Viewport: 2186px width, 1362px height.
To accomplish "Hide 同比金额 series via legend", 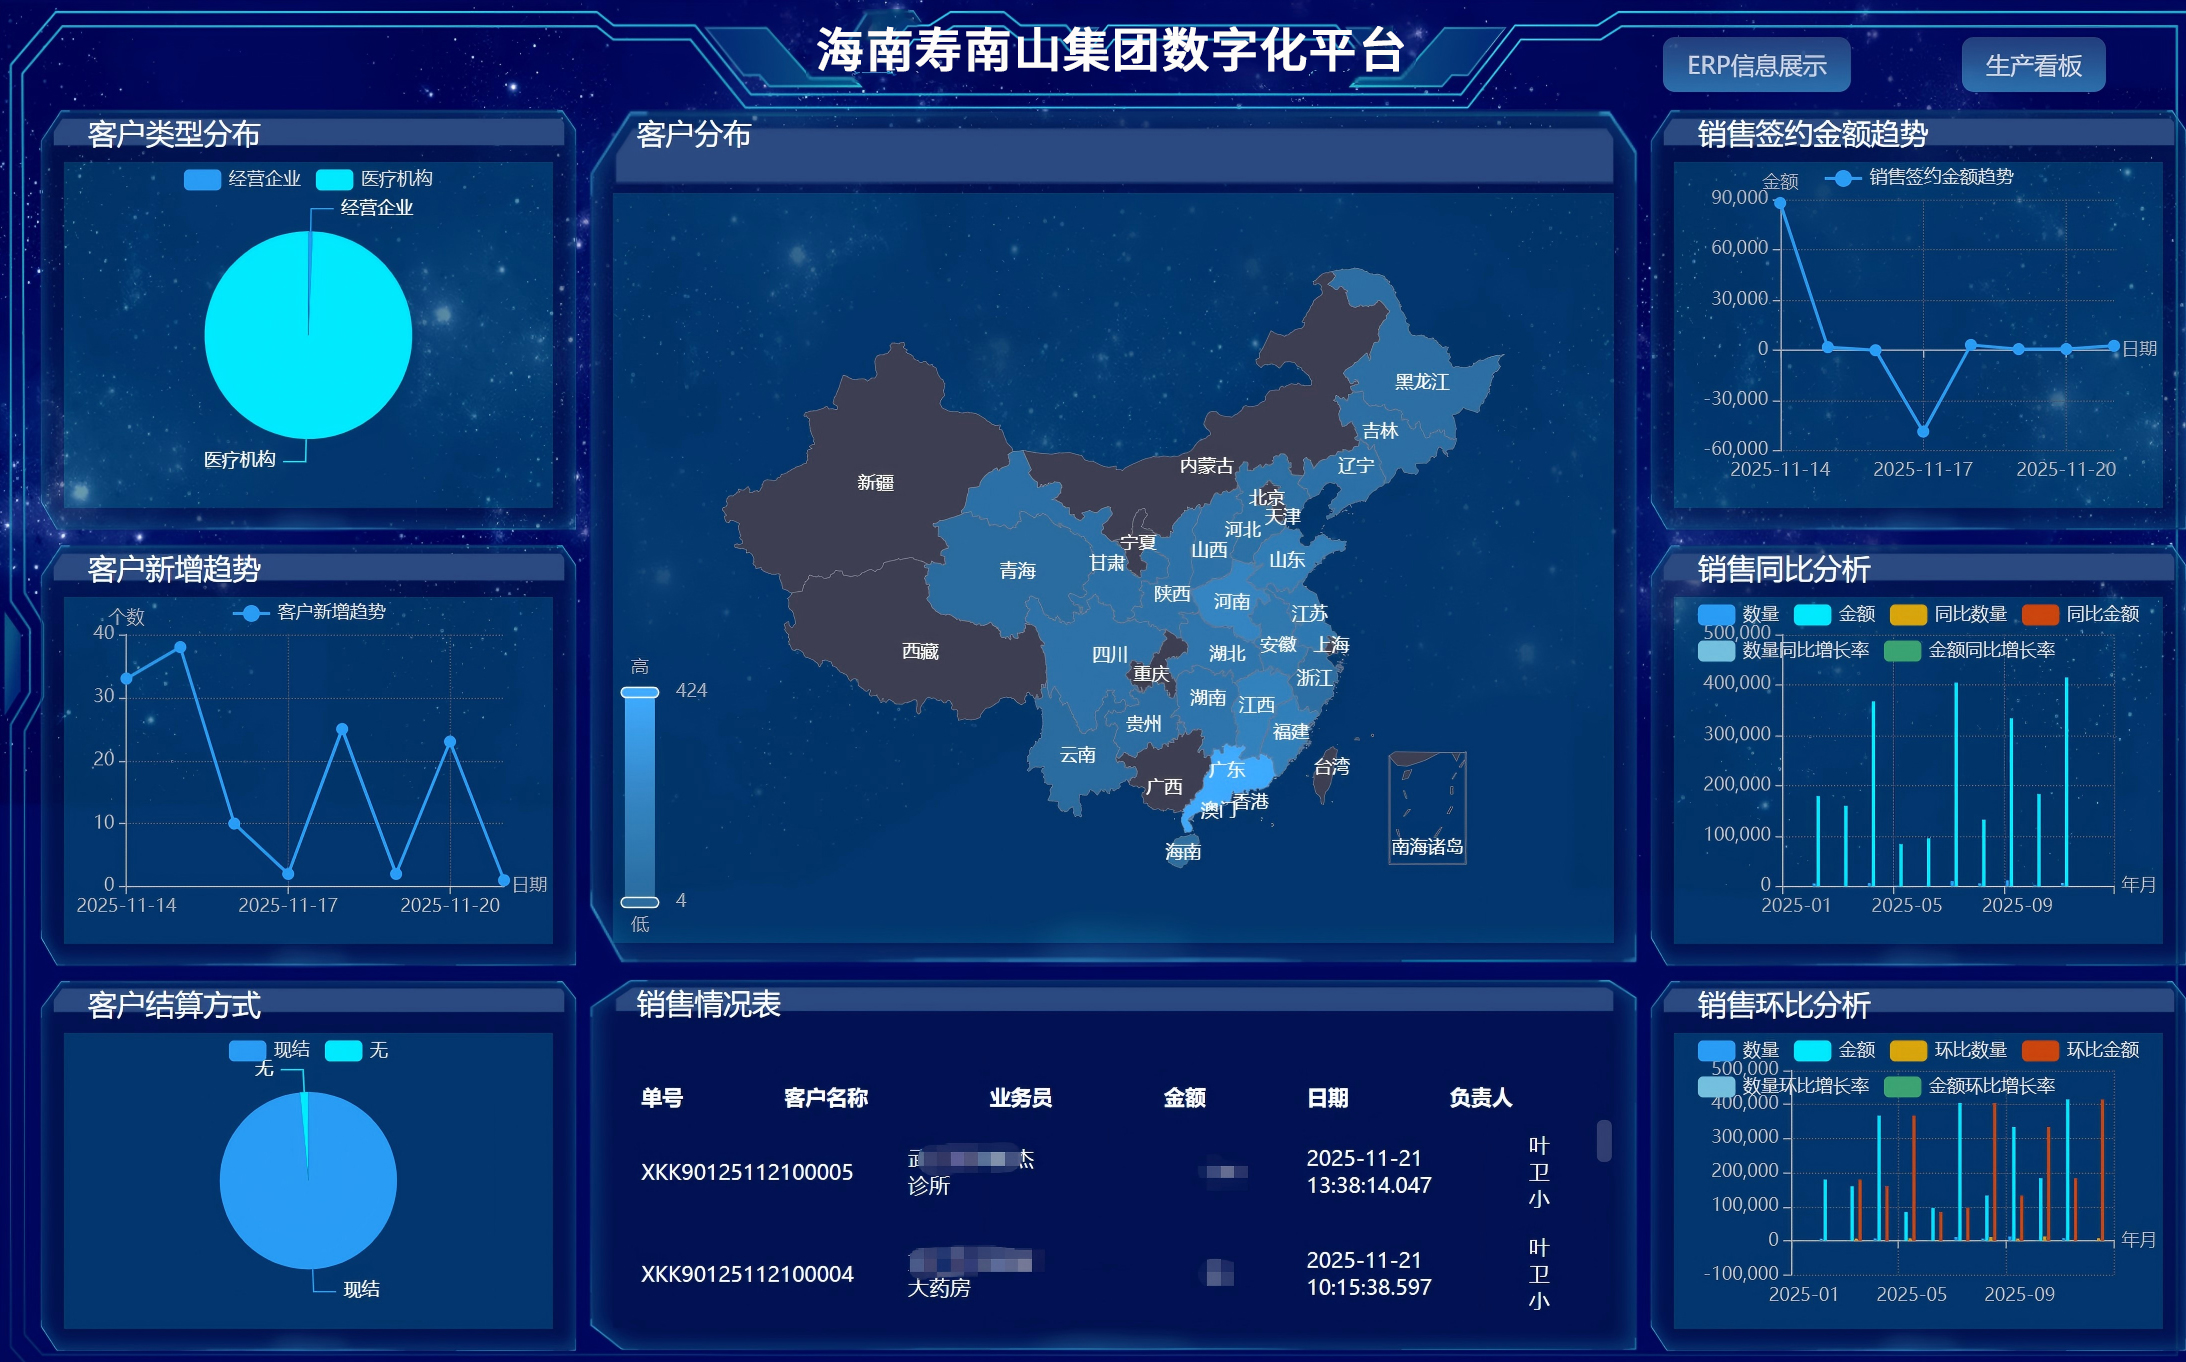I will (x=2040, y=614).
